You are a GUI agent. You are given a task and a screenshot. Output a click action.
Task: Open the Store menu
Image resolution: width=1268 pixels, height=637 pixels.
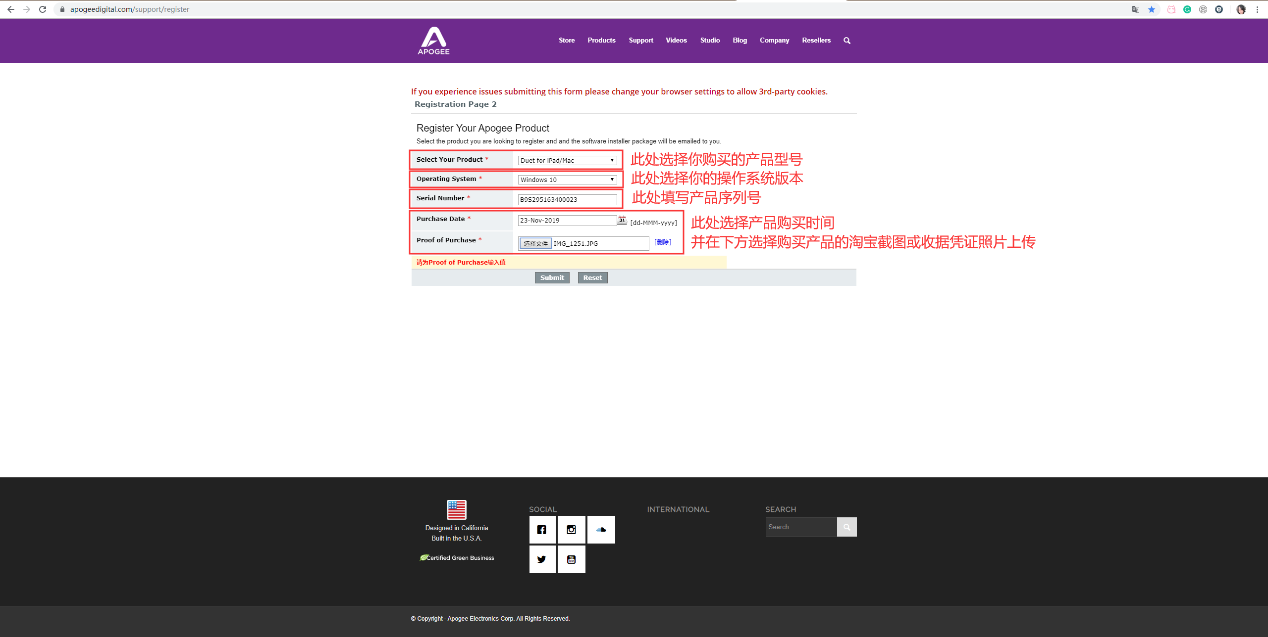(567, 41)
